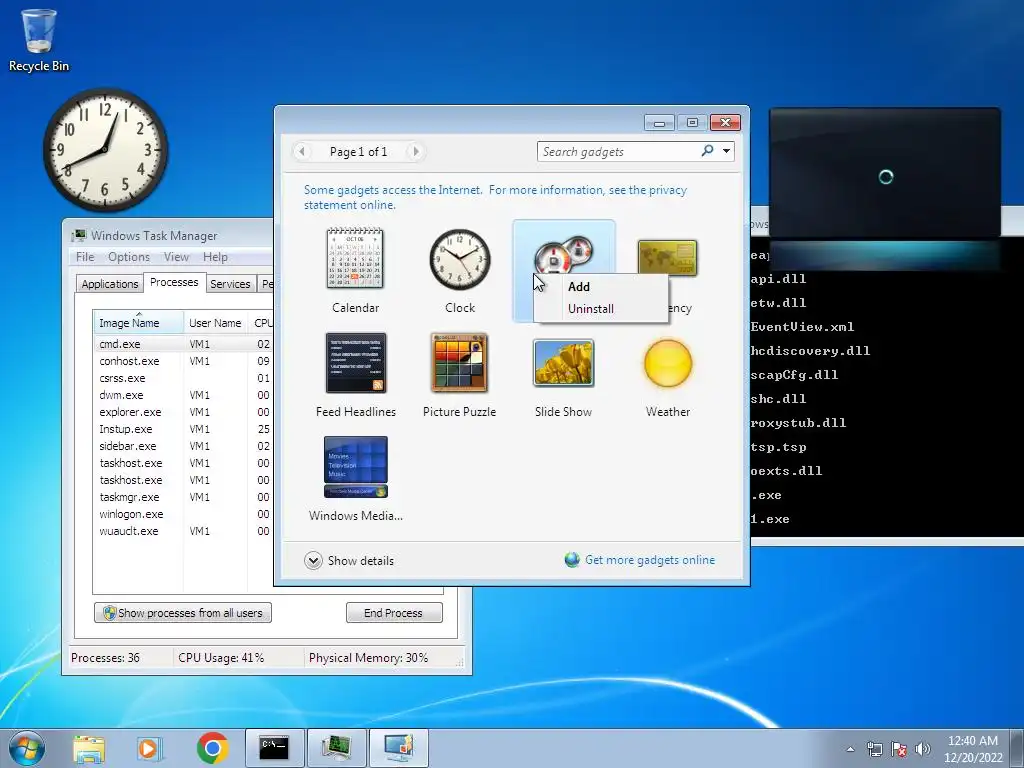
Task: Sort processes by User Name column
Action: click(x=215, y=323)
